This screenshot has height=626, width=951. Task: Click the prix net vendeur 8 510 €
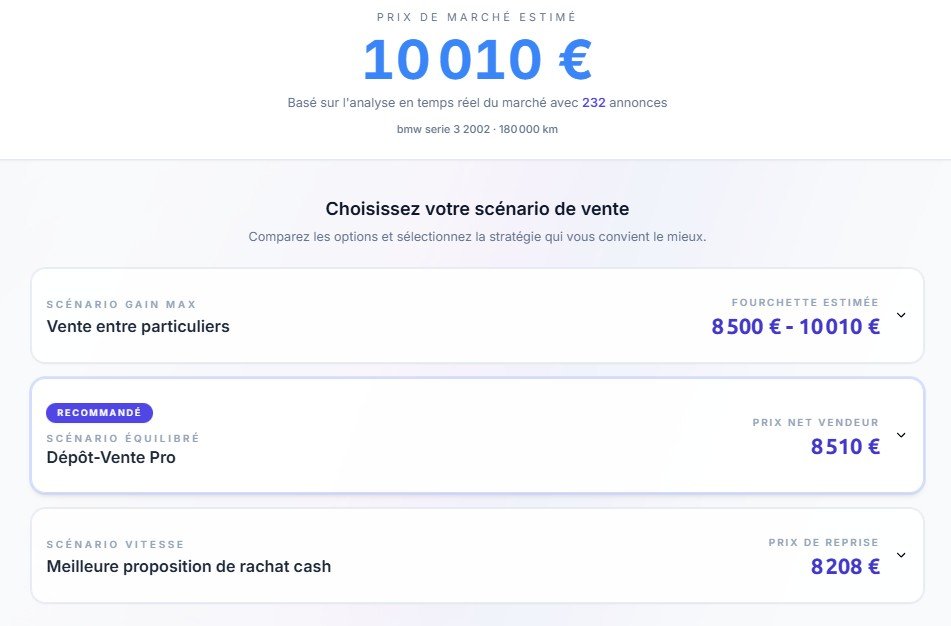tap(846, 446)
